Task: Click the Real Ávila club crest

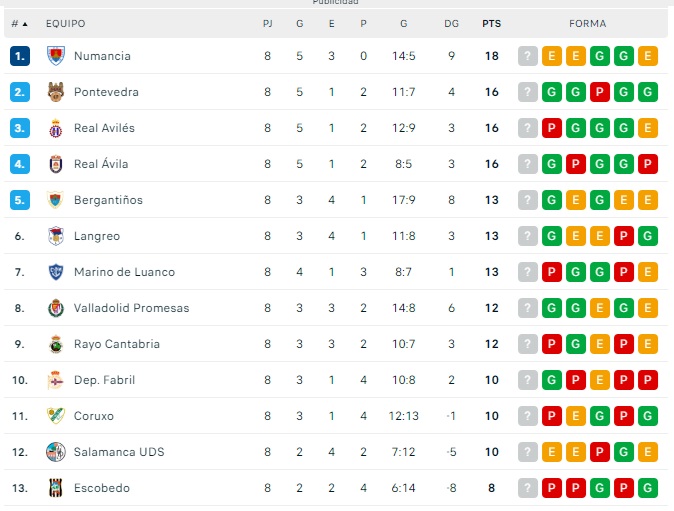Action: click(x=55, y=164)
